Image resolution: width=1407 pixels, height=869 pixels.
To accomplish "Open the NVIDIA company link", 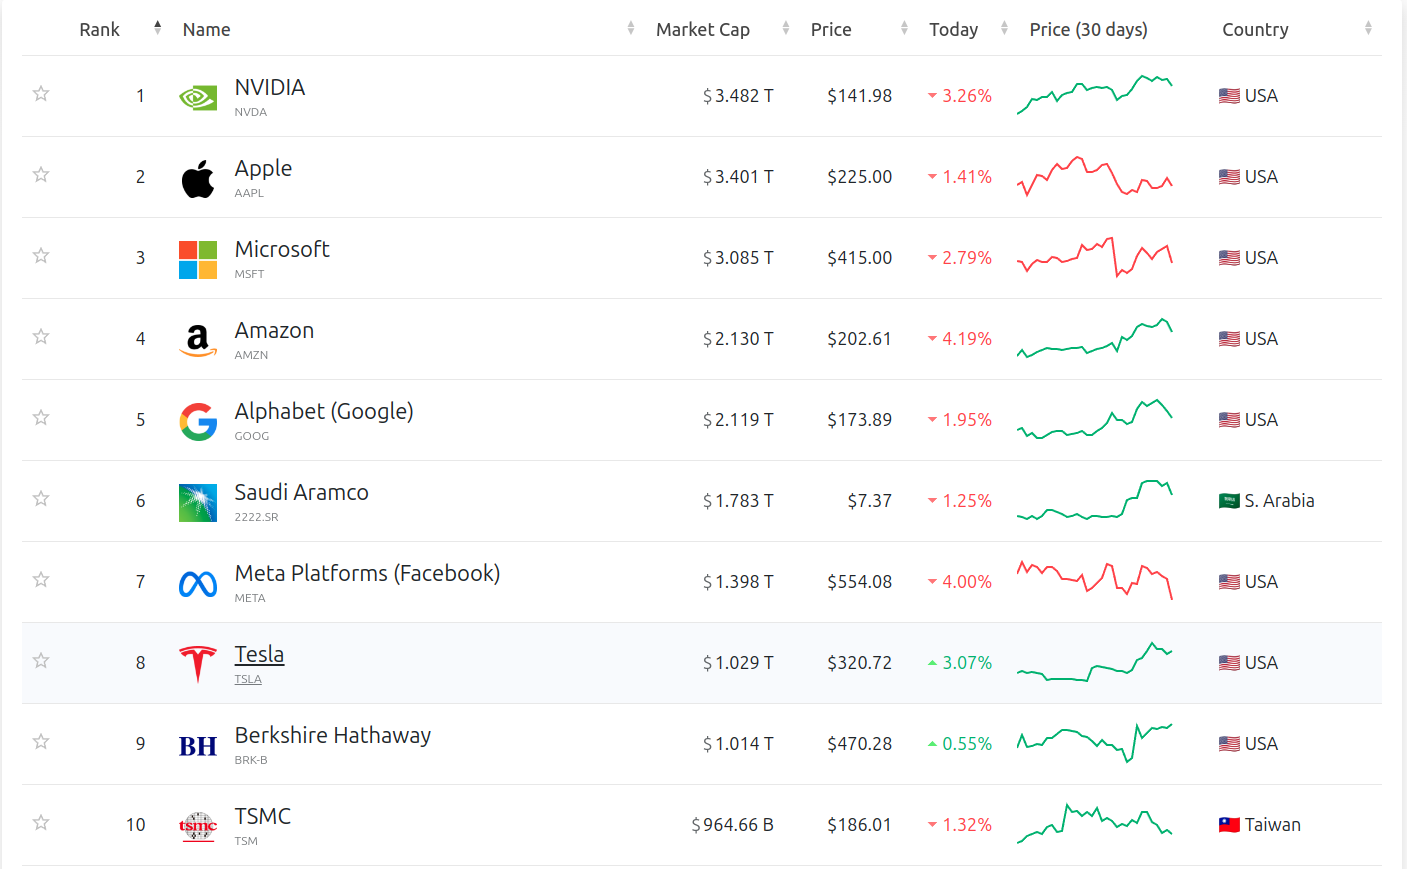I will [x=270, y=87].
